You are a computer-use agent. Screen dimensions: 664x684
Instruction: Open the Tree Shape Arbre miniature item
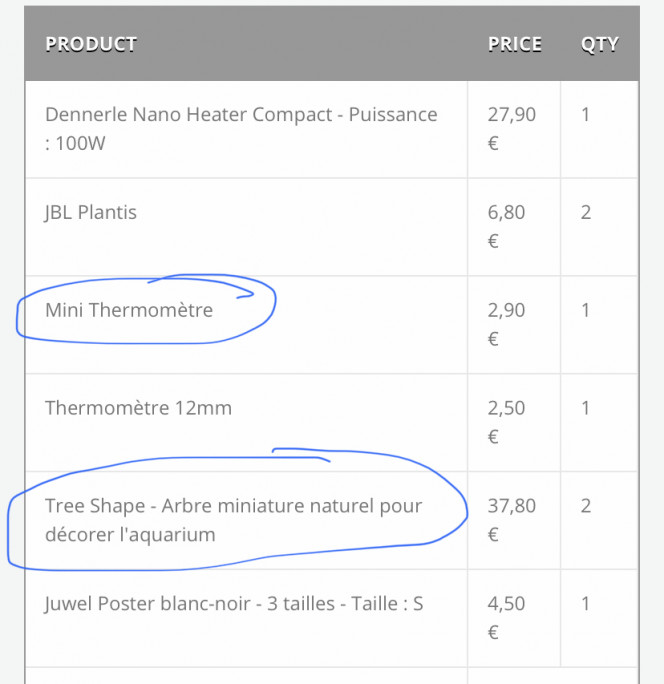click(233, 520)
